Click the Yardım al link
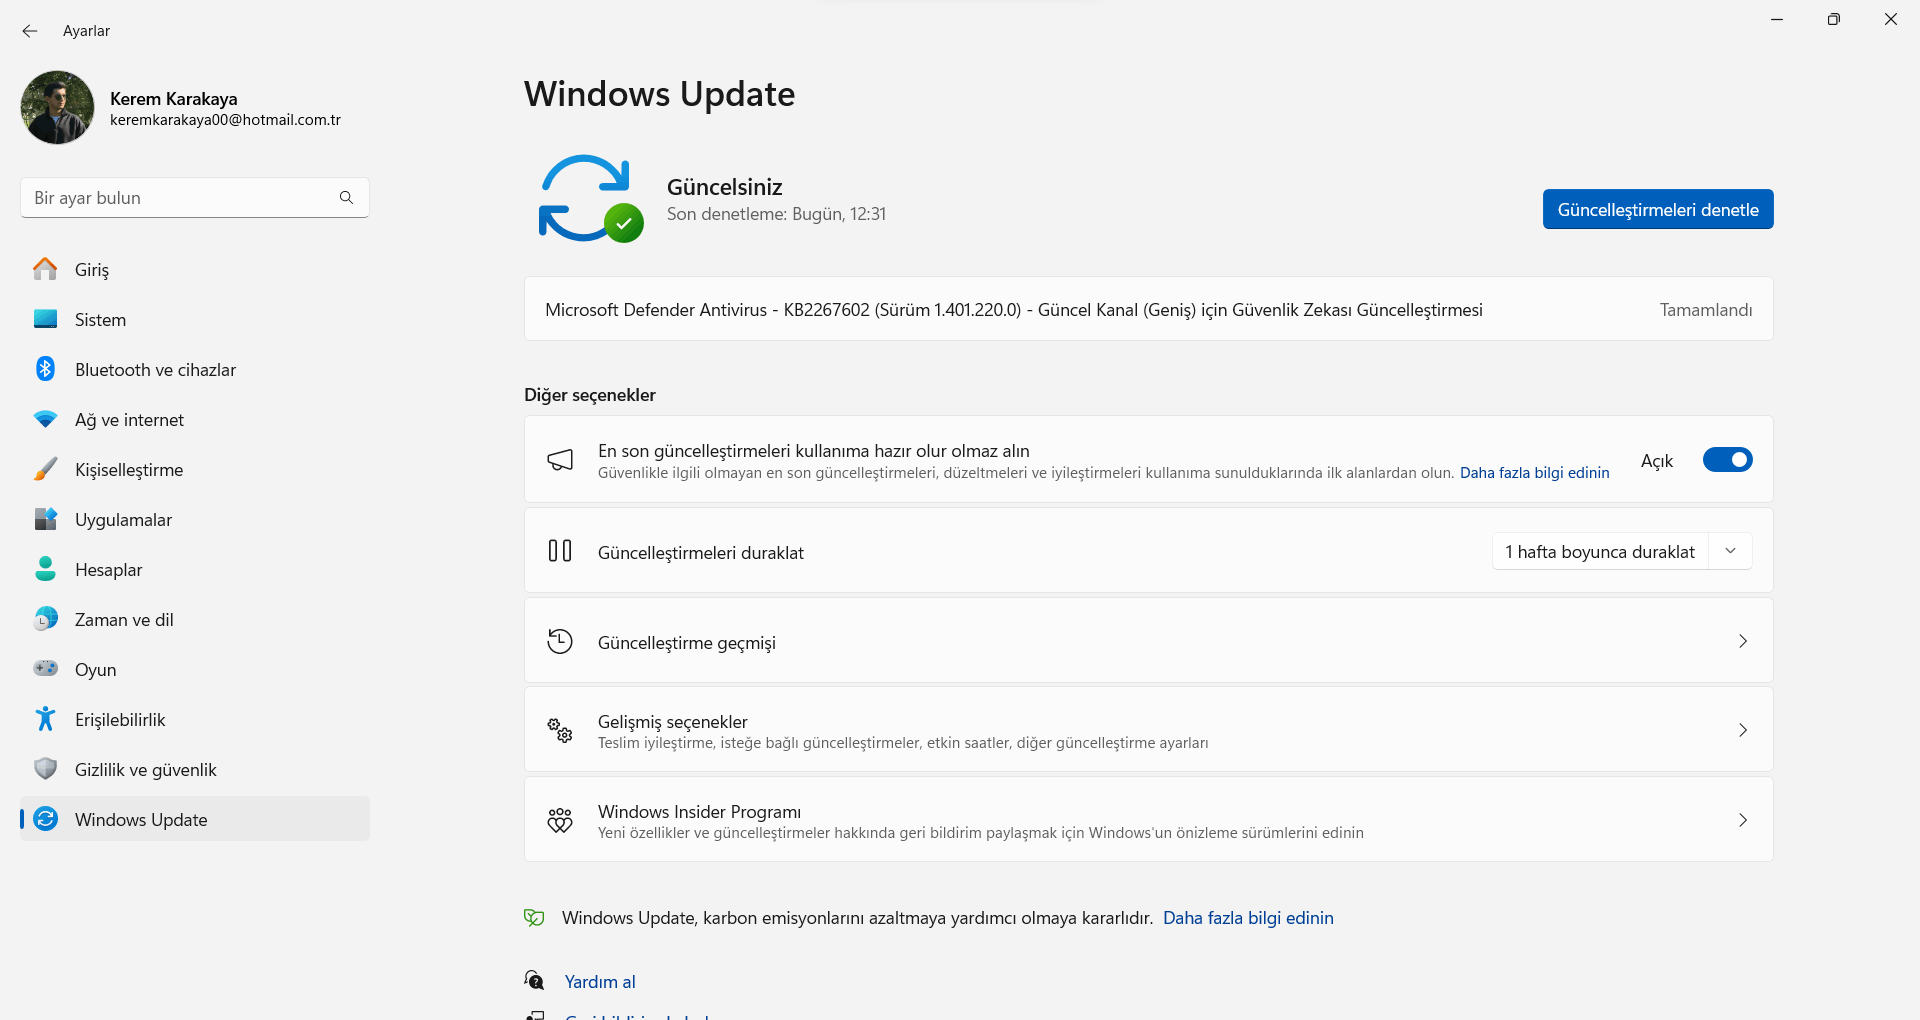1920x1020 pixels. coord(600,982)
